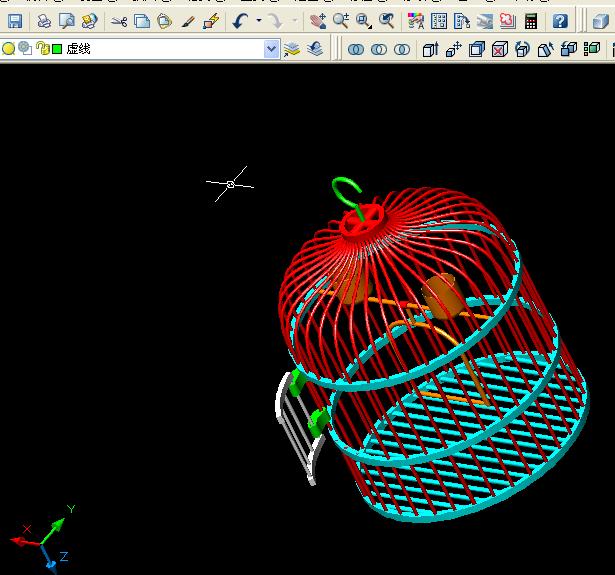Select the Copy Faces tool
This screenshot has width=615, height=575.
(x=569, y=49)
